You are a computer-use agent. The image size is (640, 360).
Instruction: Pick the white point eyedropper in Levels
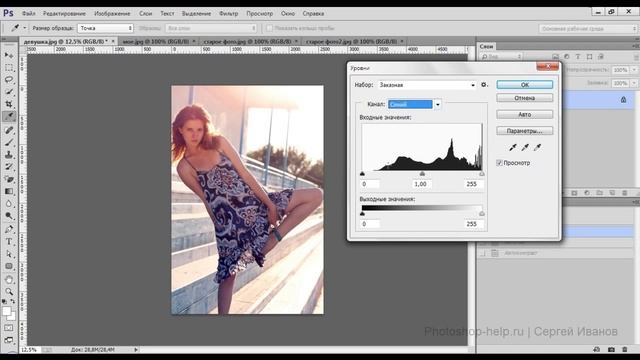538,147
